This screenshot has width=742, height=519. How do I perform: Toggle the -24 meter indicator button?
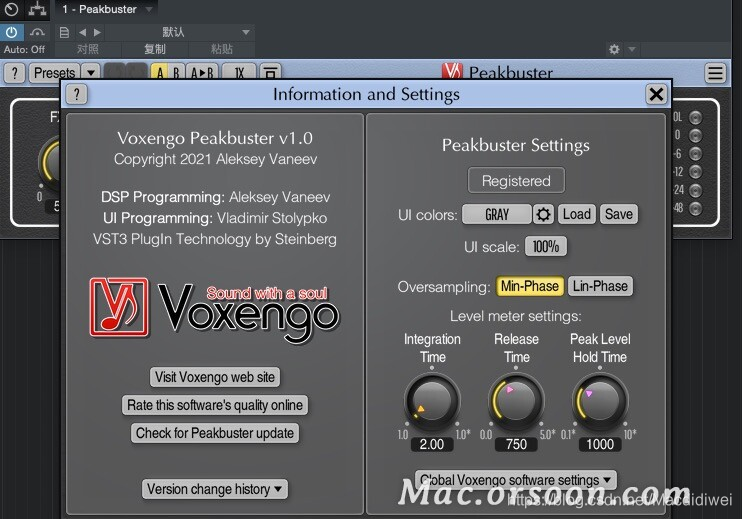tap(695, 190)
